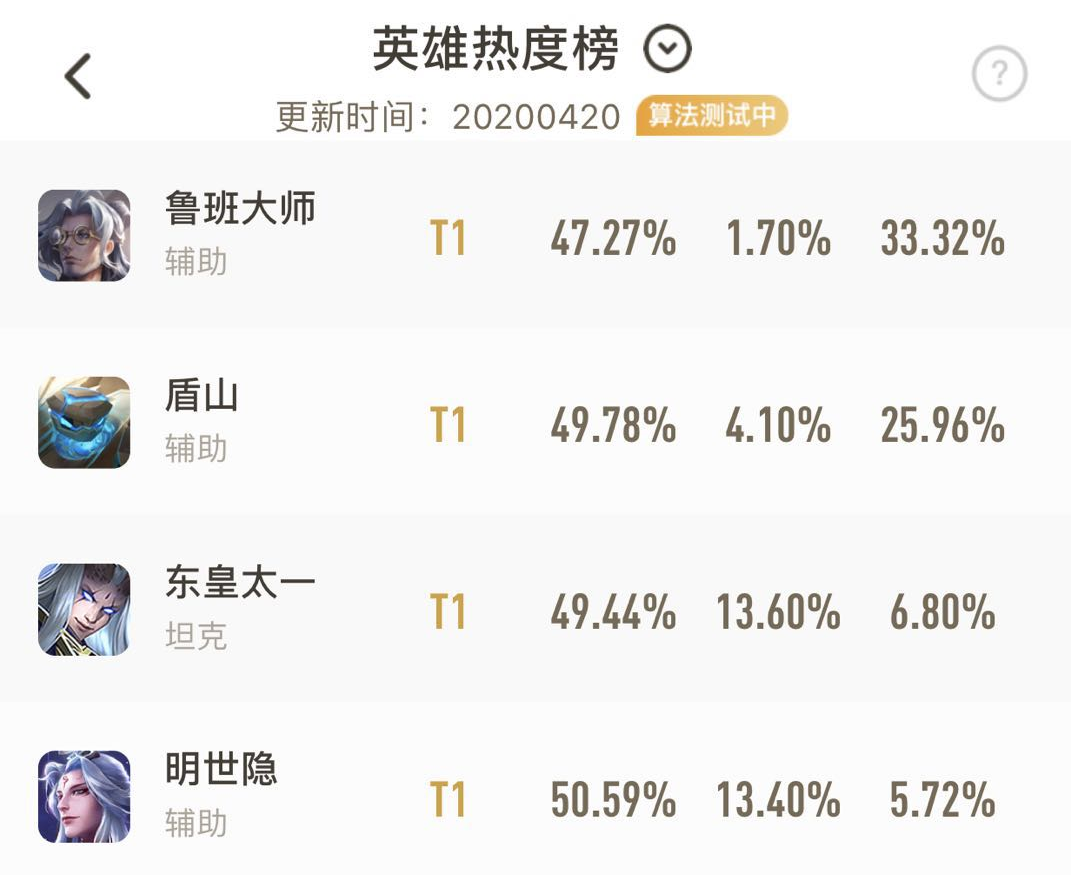Click the T1 tier label for 盾山

click(448, 425)
